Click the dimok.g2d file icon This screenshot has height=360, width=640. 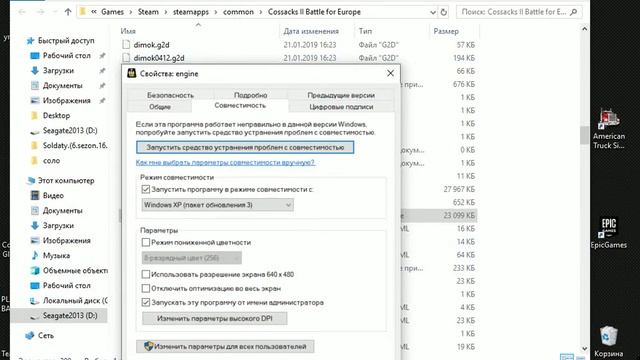(126, 44)
